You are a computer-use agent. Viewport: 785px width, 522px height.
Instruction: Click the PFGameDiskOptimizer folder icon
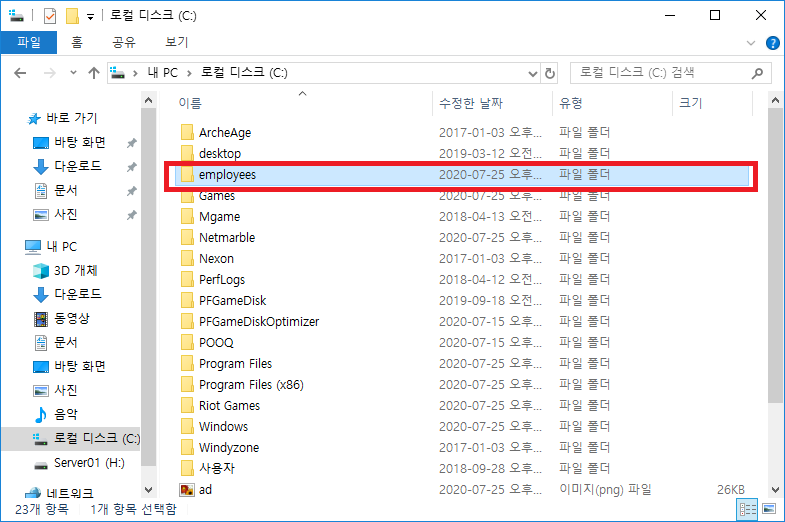tap(187, 321)
